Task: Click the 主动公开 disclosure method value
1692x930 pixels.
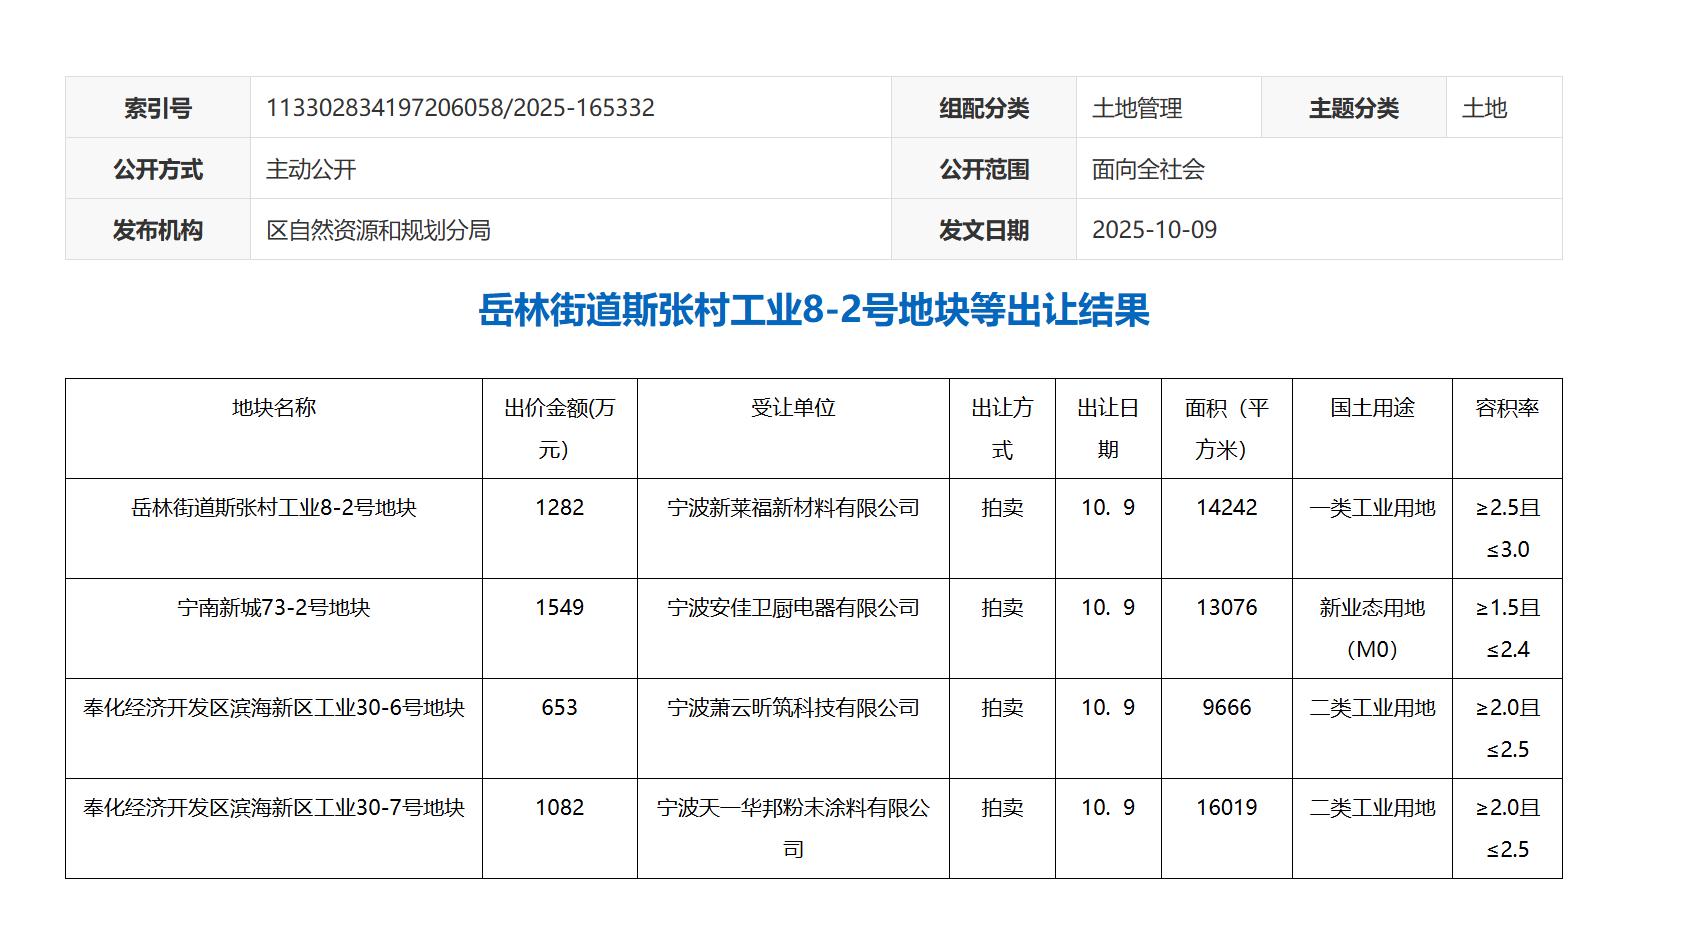Action: point(311,169)
